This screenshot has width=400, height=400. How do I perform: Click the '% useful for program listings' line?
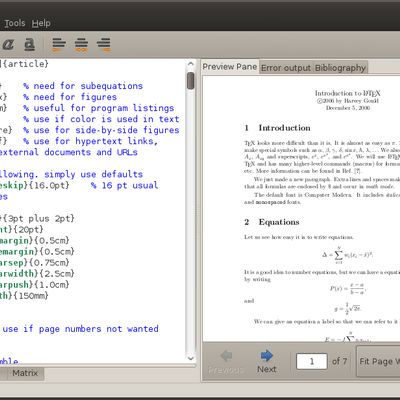(x=99, y=108)
